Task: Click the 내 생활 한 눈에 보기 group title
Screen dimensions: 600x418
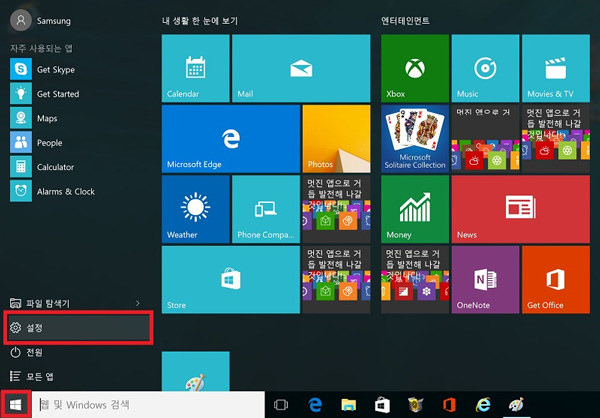Action: pyautogui.click(x=200, y=21)
